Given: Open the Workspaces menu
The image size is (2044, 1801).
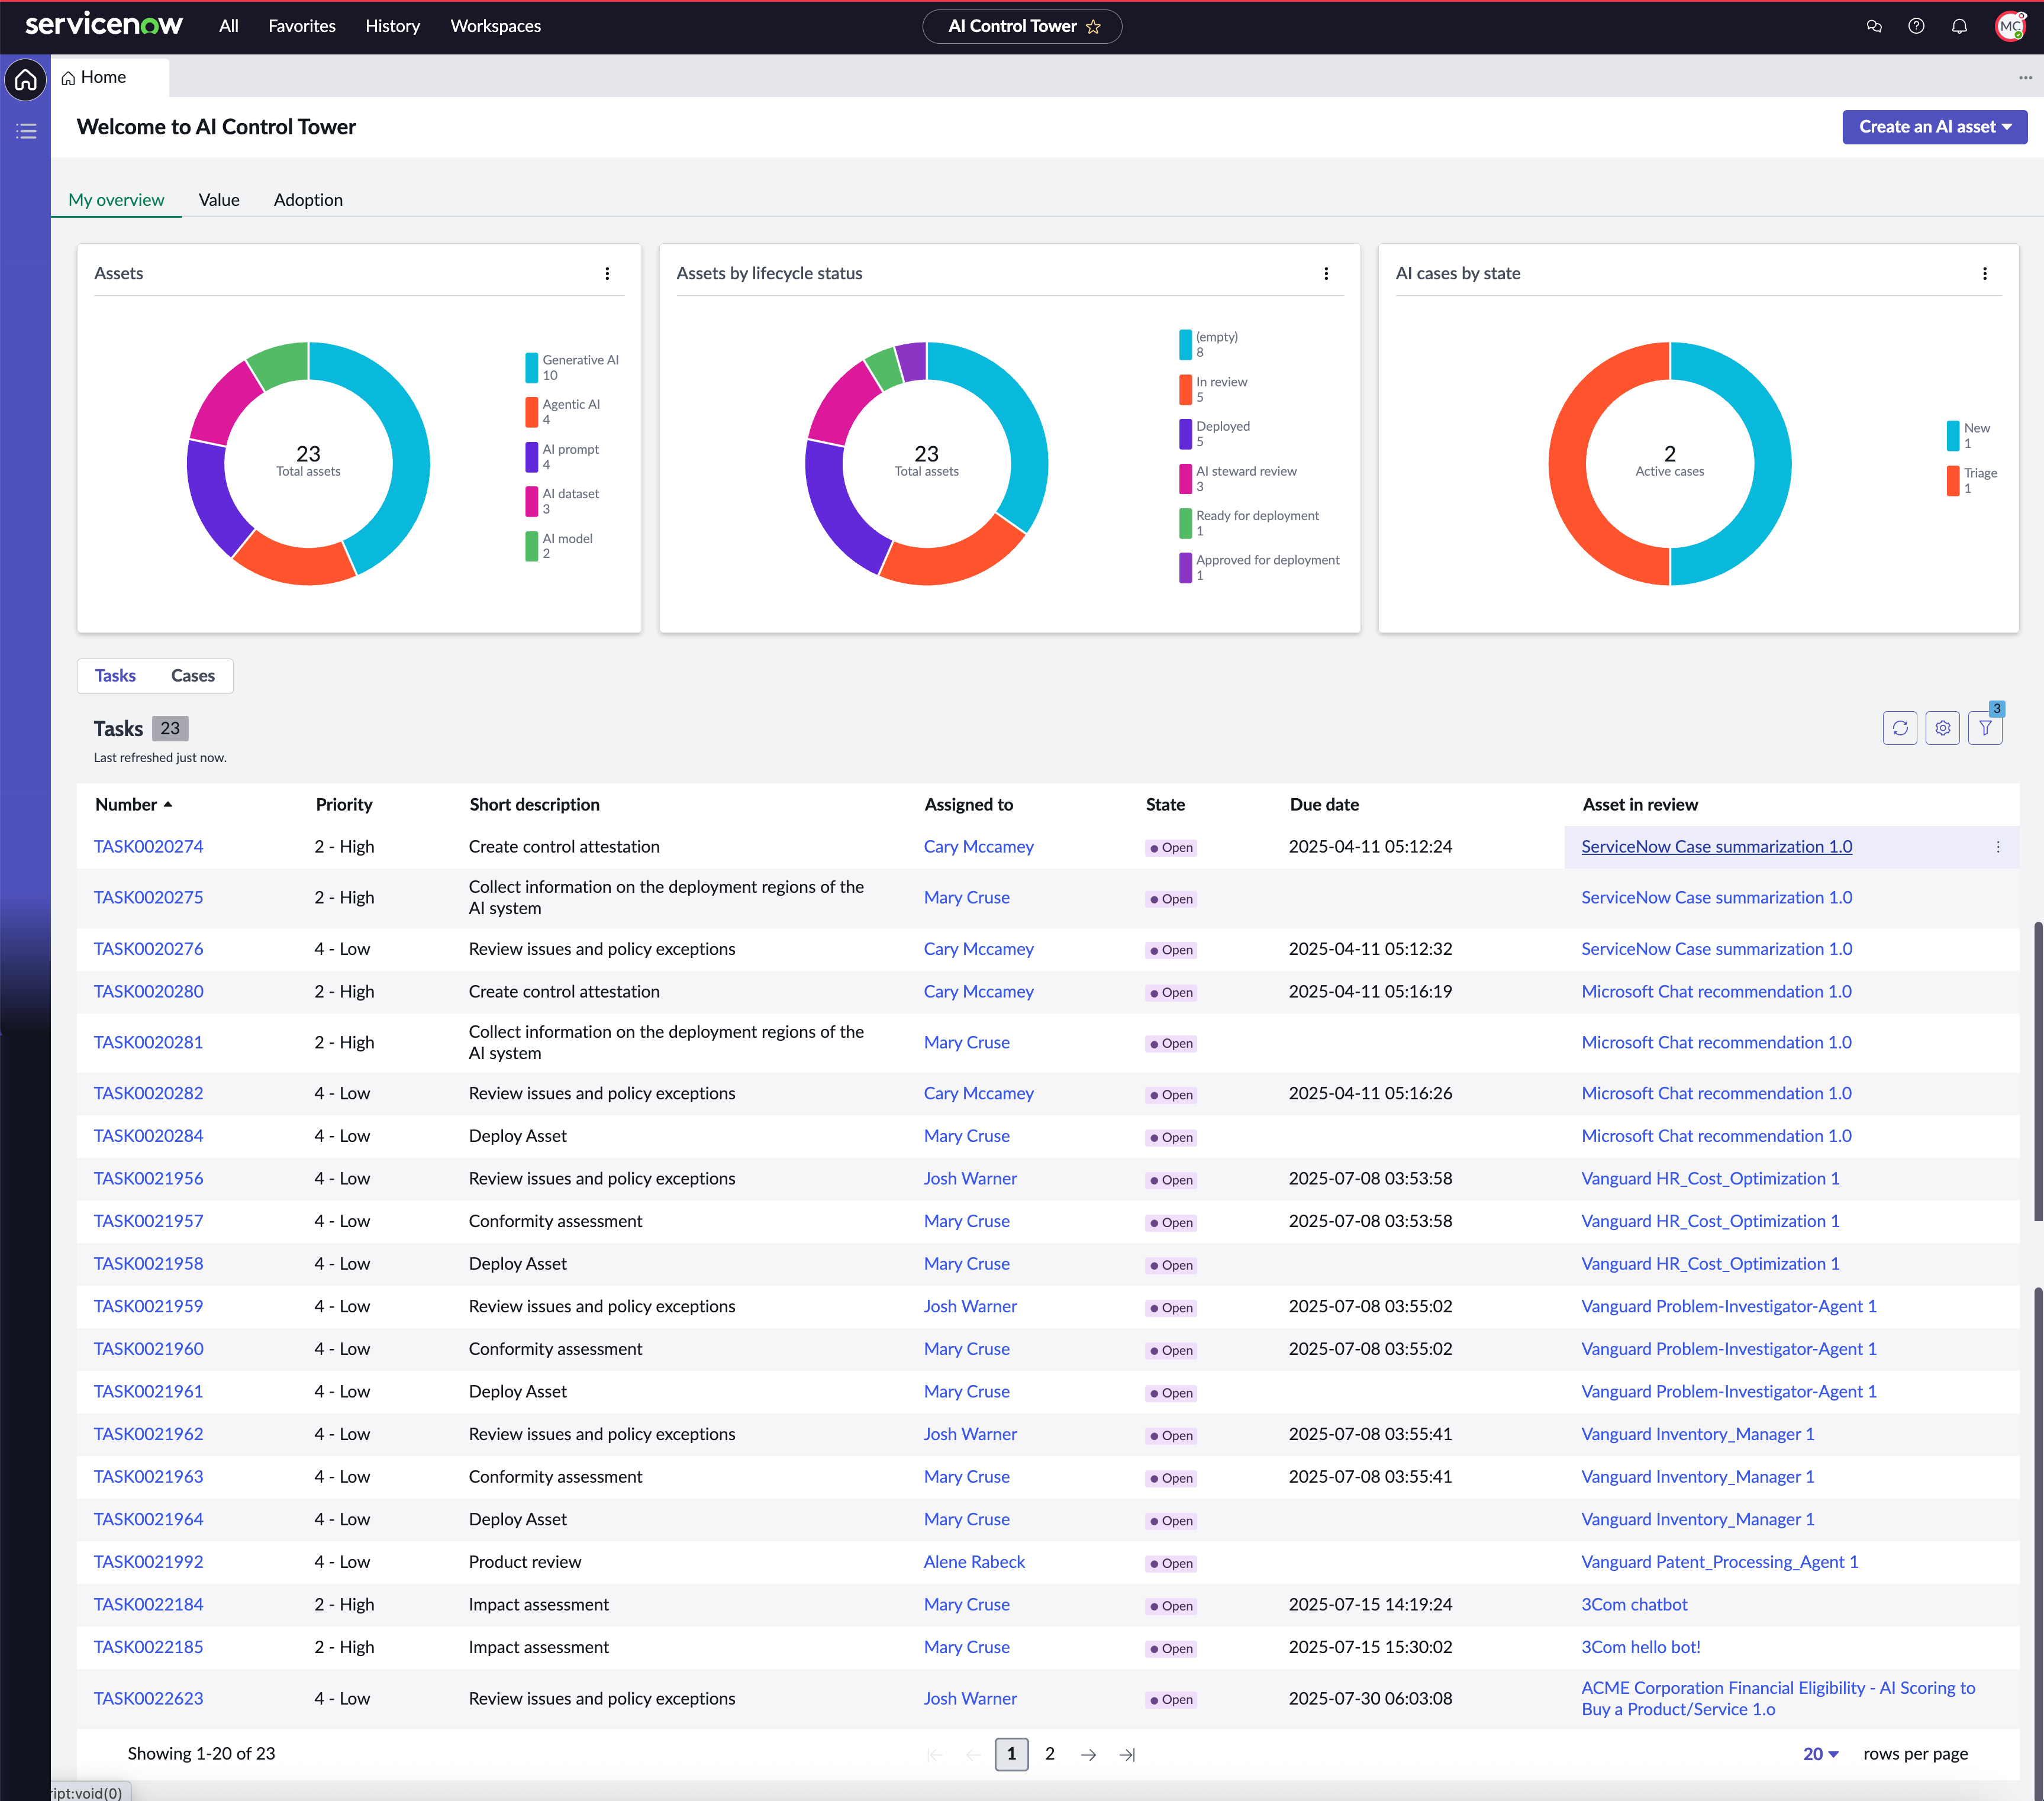Looking at the screenshot, I should click(x=496, y=26).
